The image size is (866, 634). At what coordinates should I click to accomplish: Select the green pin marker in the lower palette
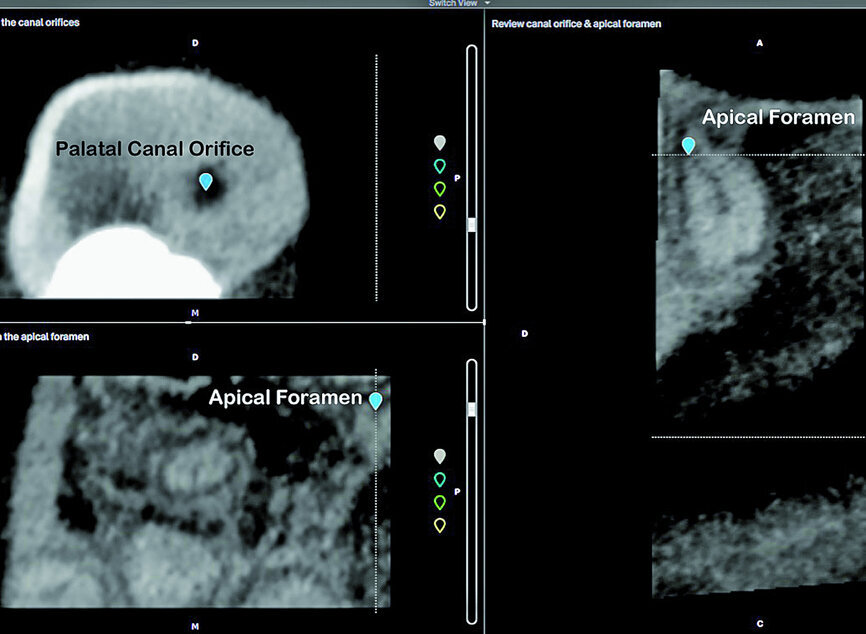tap(438, 501)
